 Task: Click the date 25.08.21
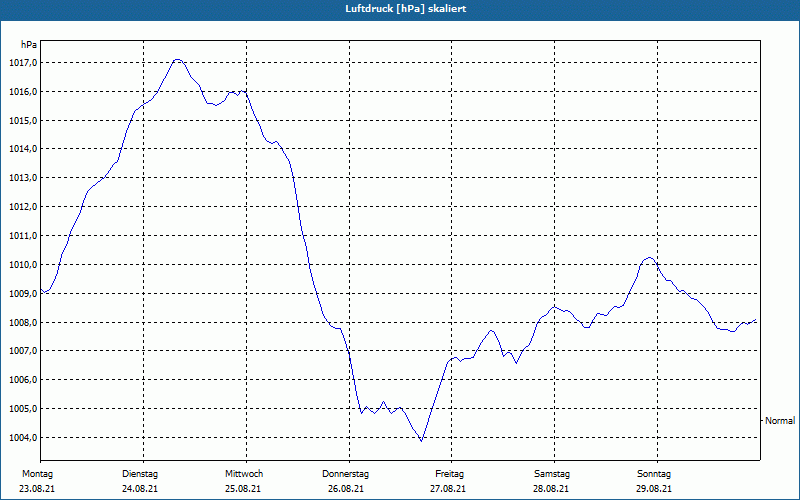click(x=243, y=489)
